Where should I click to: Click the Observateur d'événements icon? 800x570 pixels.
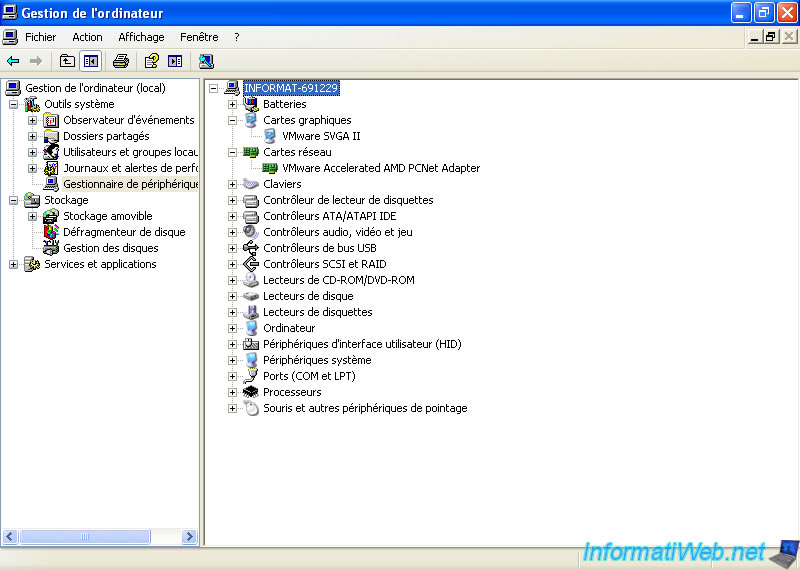click(x=51, y=120)
